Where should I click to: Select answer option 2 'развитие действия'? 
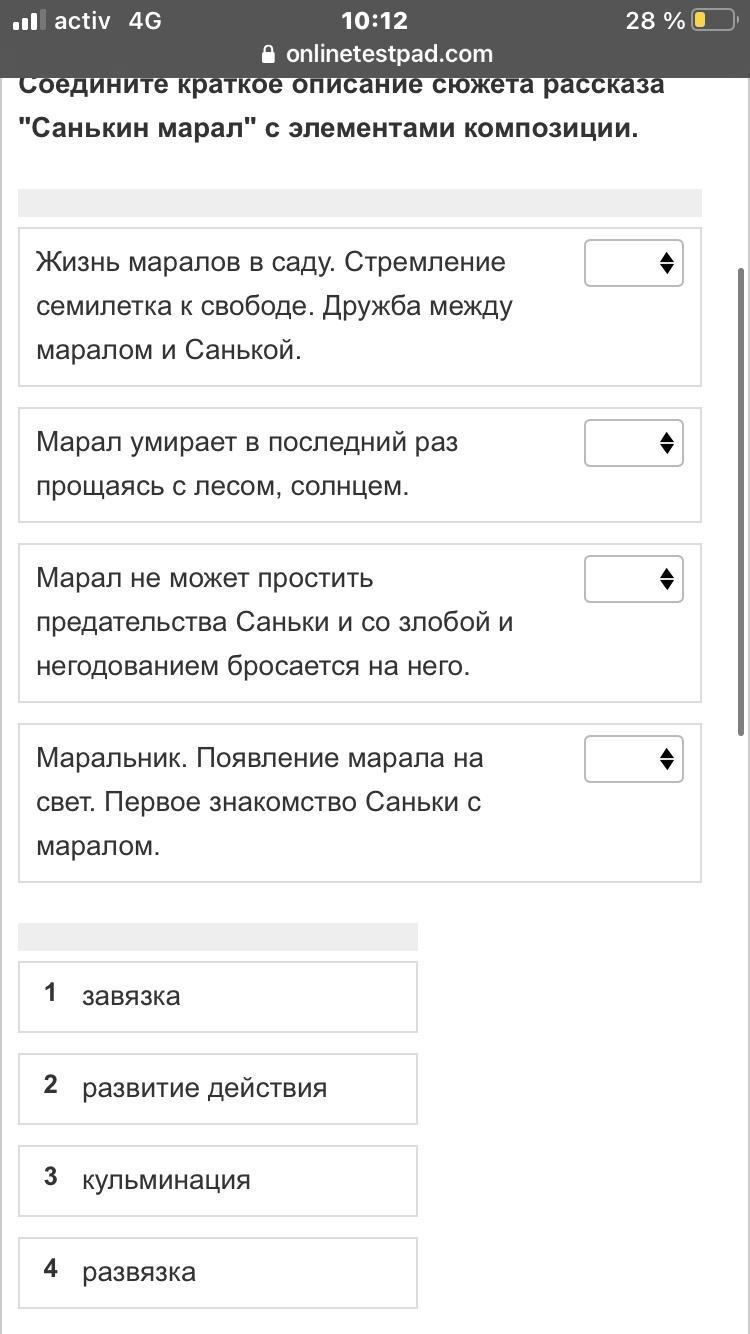coord(217,1088)
